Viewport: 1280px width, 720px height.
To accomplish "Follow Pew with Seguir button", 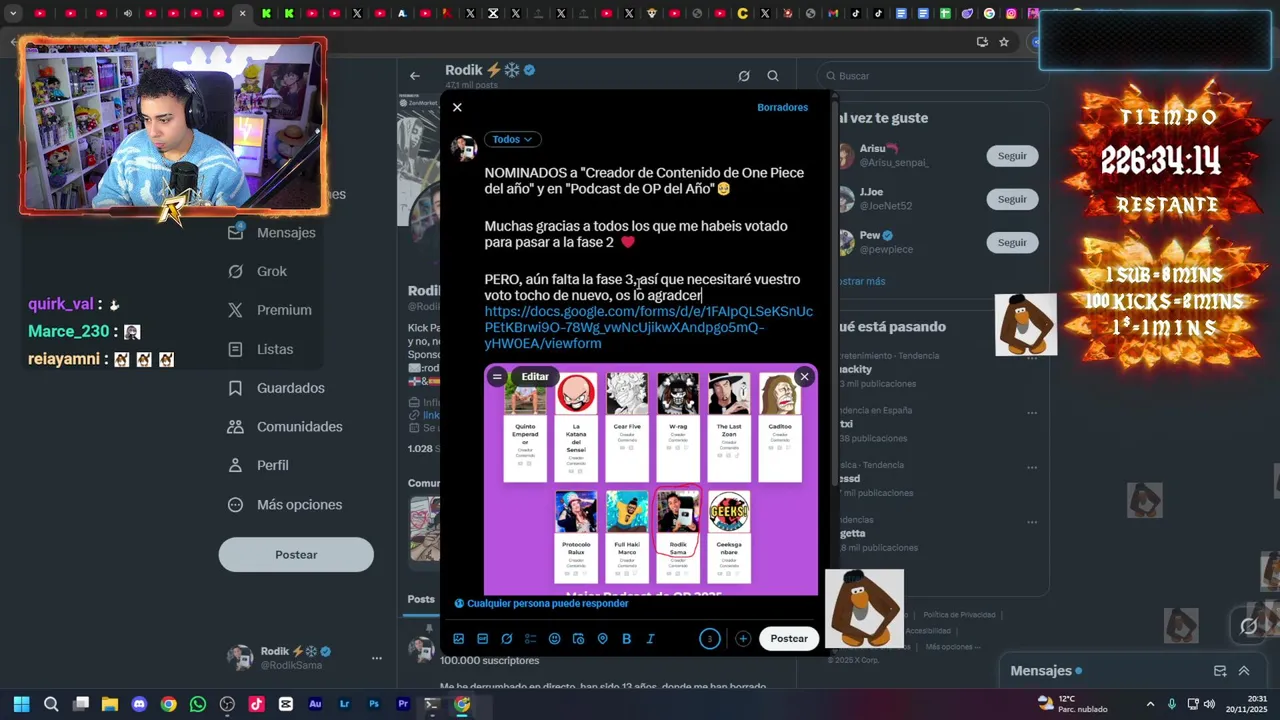I will tap(1012, 242).
